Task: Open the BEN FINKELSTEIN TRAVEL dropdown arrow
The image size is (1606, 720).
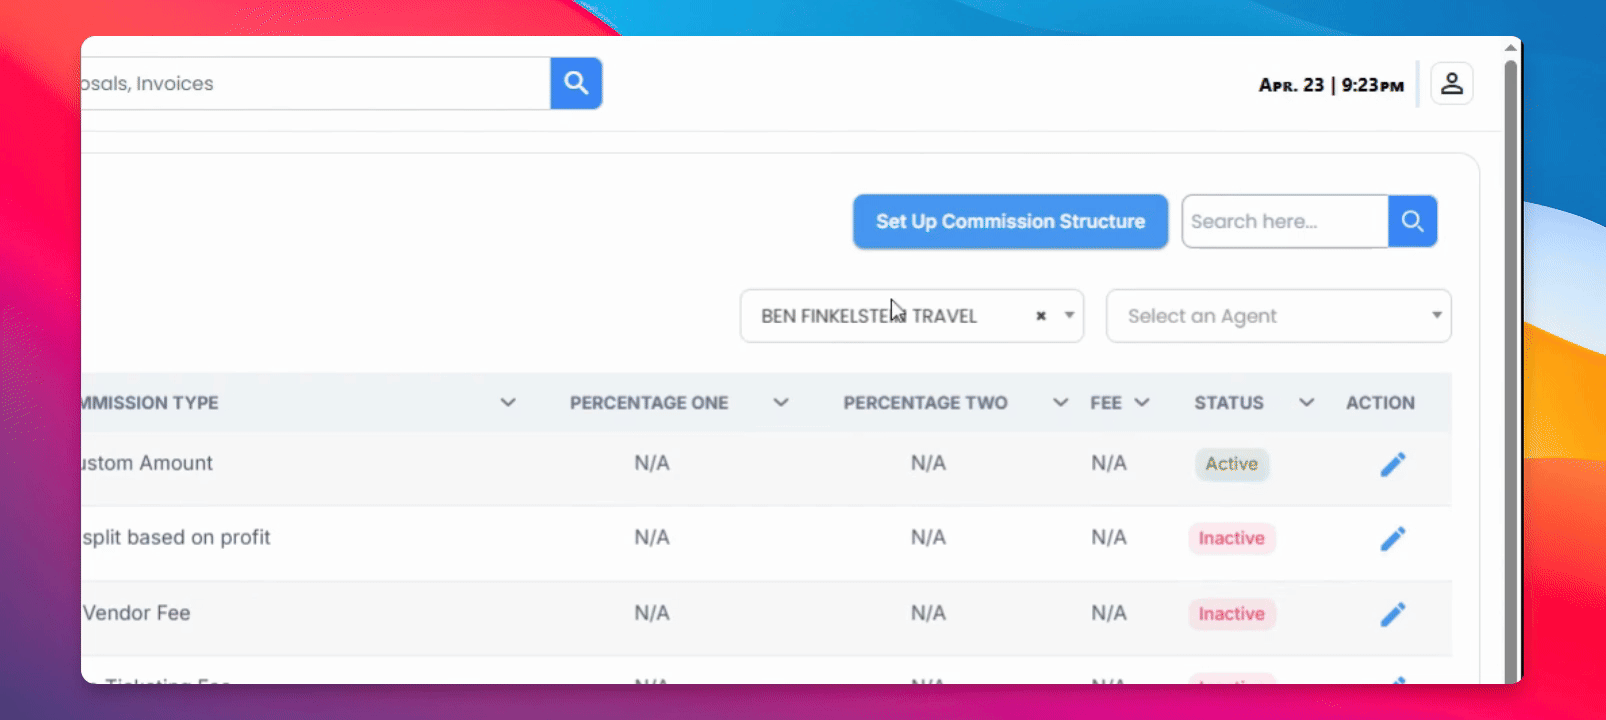Action: click(x=1069, y=315)
